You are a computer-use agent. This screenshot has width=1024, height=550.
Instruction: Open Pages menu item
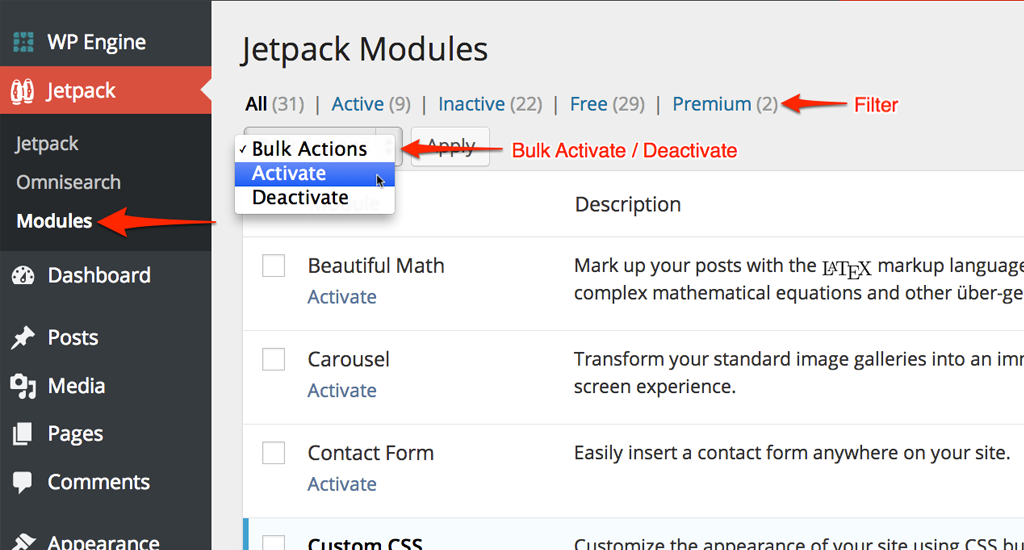tap(106, 434)
